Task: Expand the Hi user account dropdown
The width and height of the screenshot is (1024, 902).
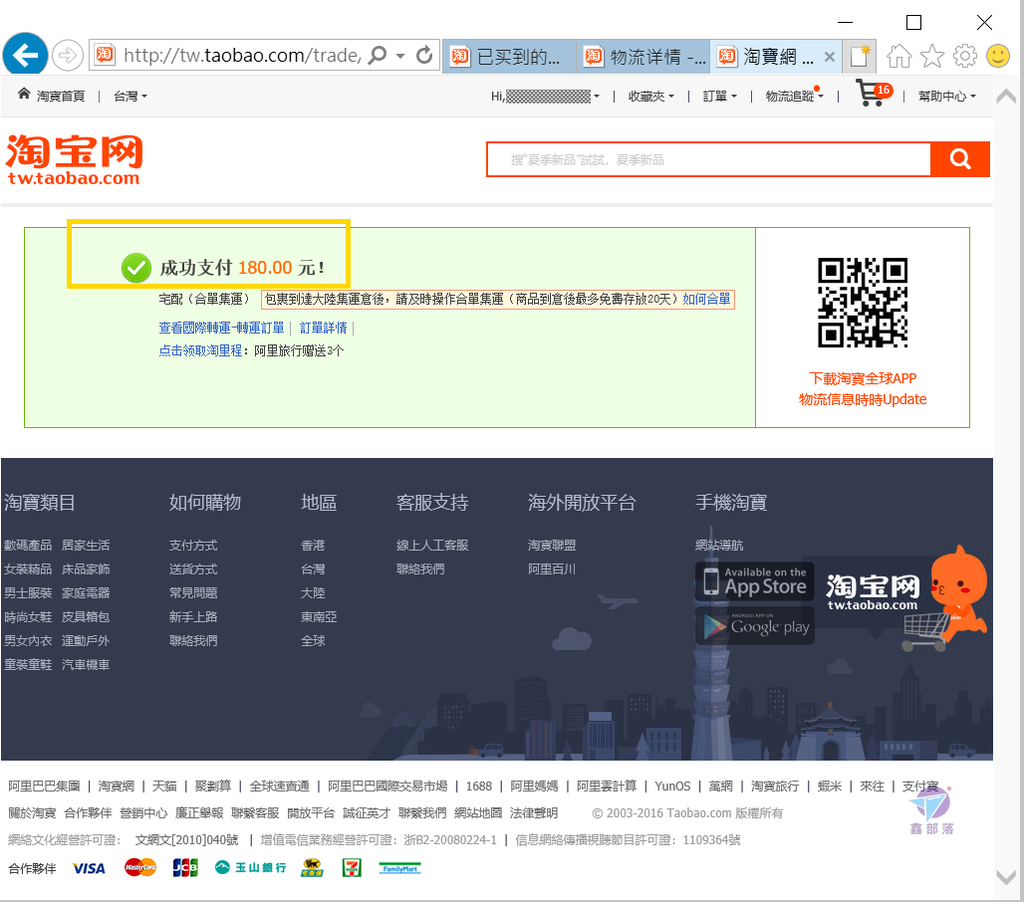Action: coord(545,96)
